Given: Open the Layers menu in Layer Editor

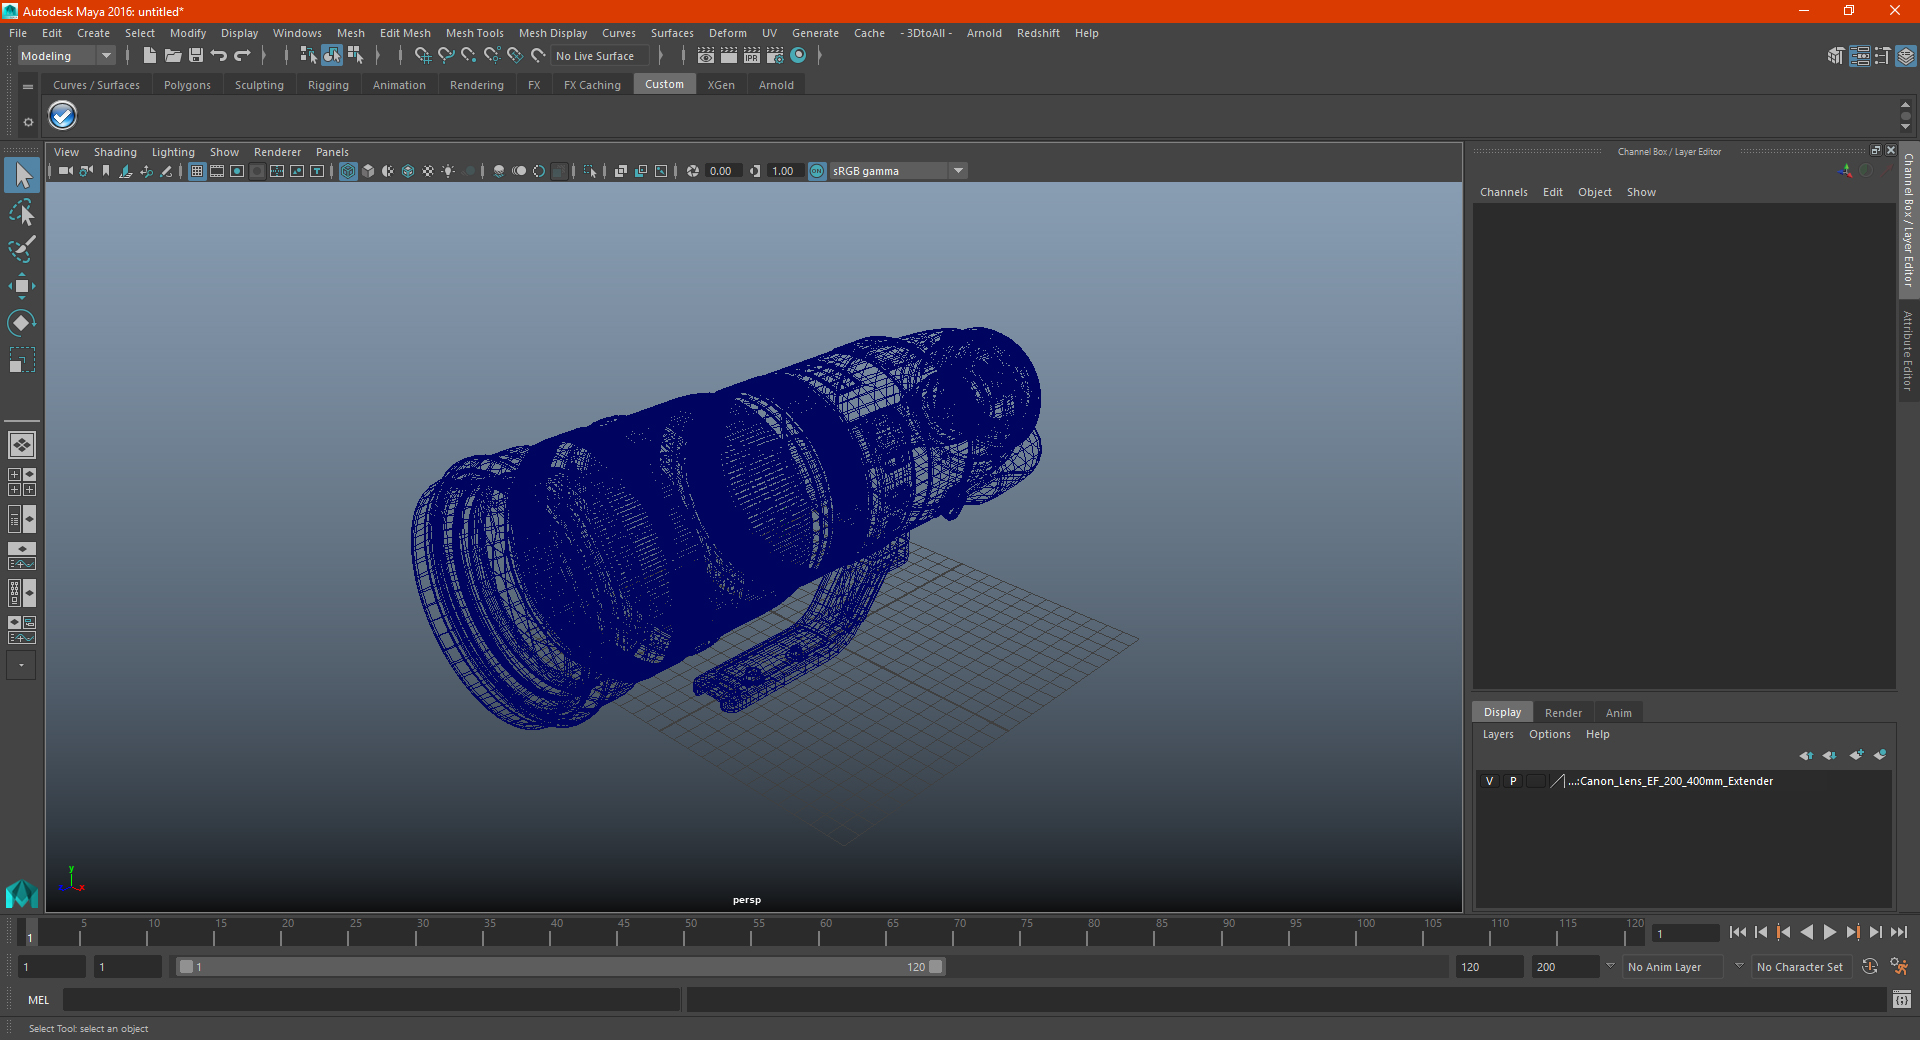Looking at the screenshot, I should tap(1498, 734).
